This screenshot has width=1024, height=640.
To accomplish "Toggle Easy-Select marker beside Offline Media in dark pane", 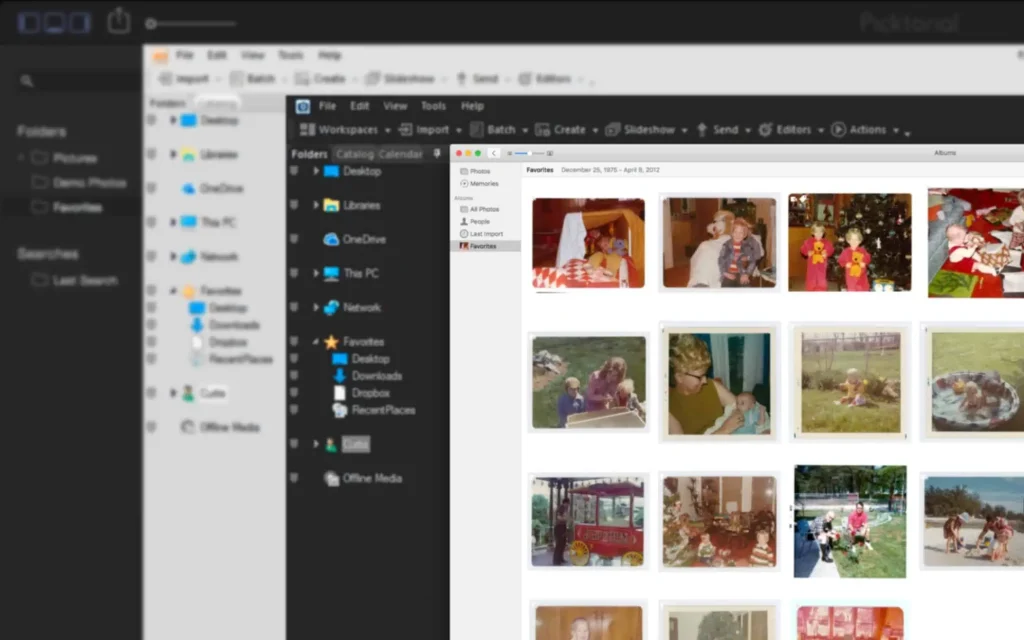I will (x=294, y=478).
